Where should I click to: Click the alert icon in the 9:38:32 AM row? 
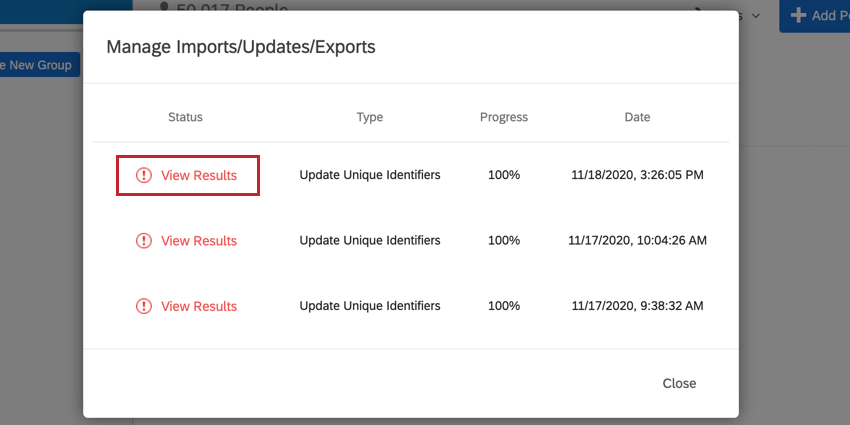[x=144, y=307]
